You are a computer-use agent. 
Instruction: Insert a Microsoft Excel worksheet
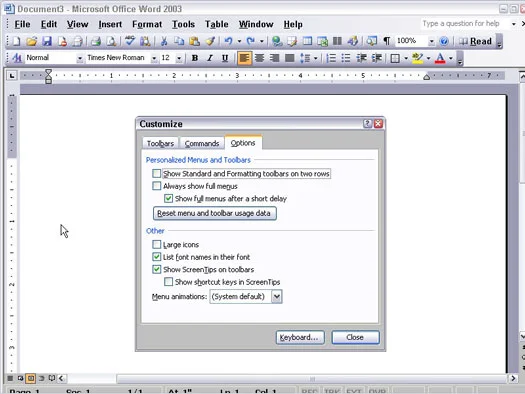[322, 42]
